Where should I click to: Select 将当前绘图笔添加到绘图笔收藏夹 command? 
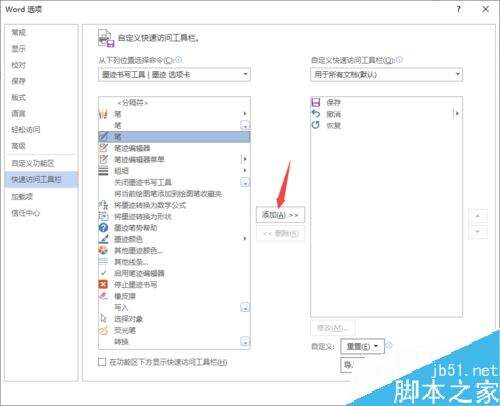(x=174, y=194)
